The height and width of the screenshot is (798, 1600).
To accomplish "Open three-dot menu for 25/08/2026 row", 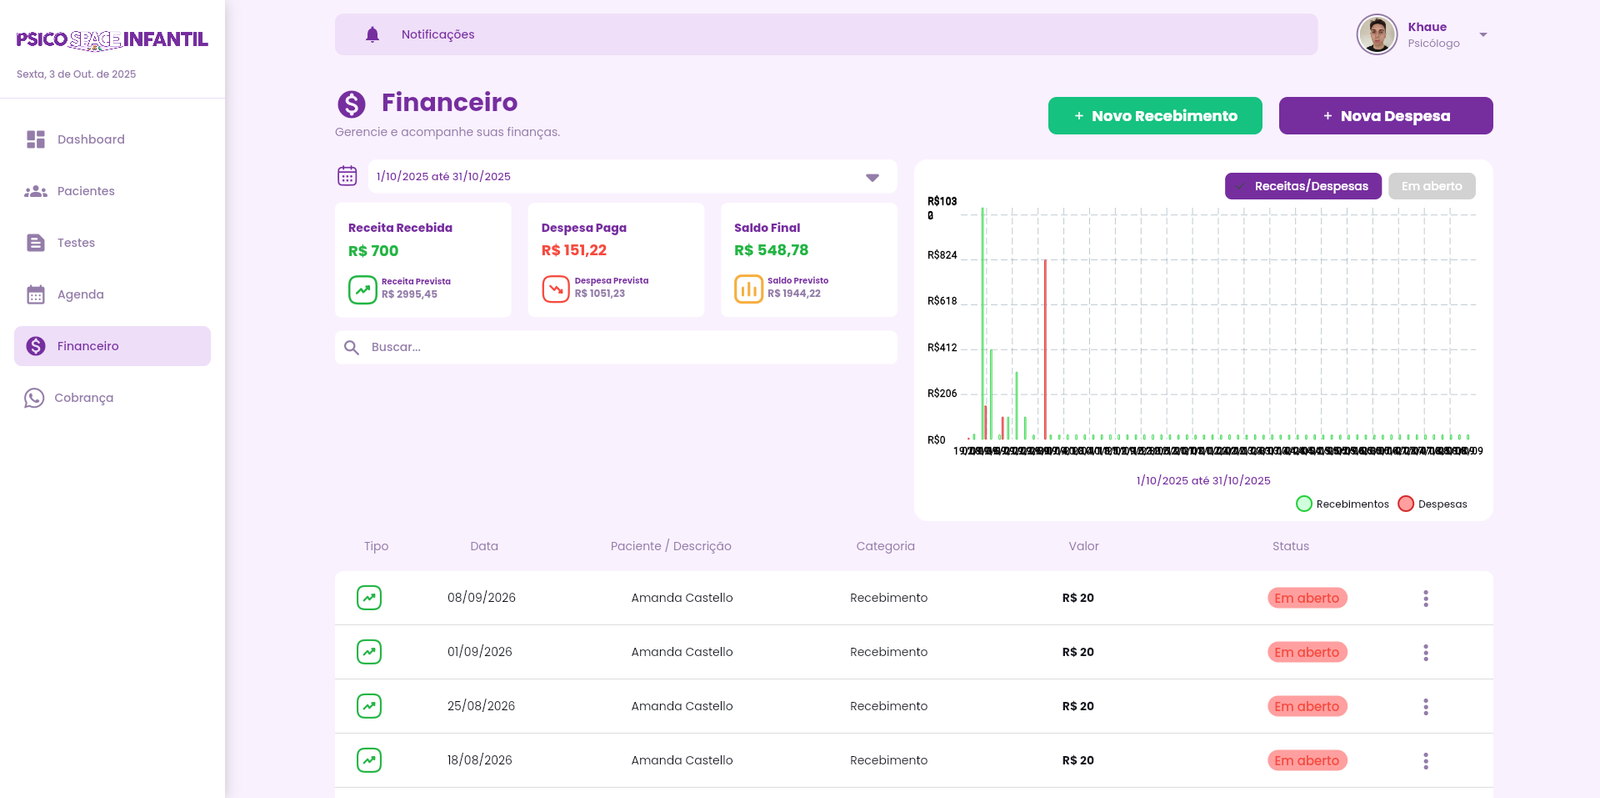I will click(x=1425, y=706).
